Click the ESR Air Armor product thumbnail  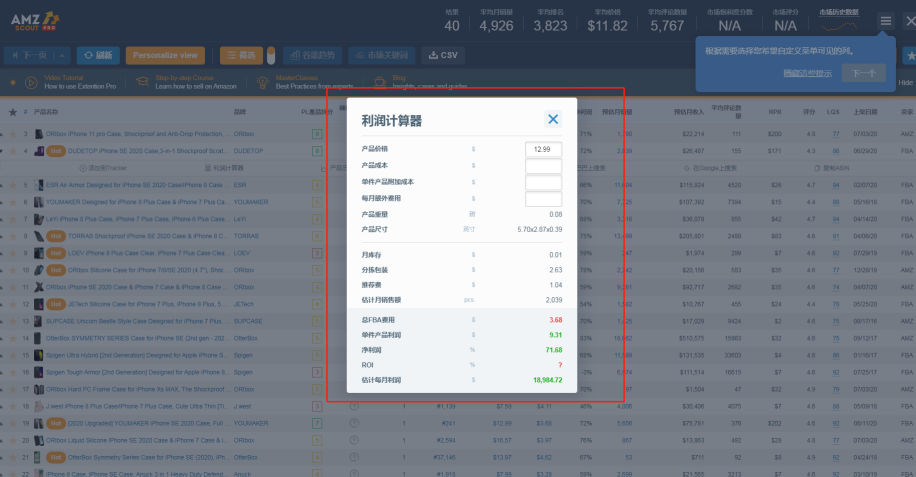[x=39, y=185]
